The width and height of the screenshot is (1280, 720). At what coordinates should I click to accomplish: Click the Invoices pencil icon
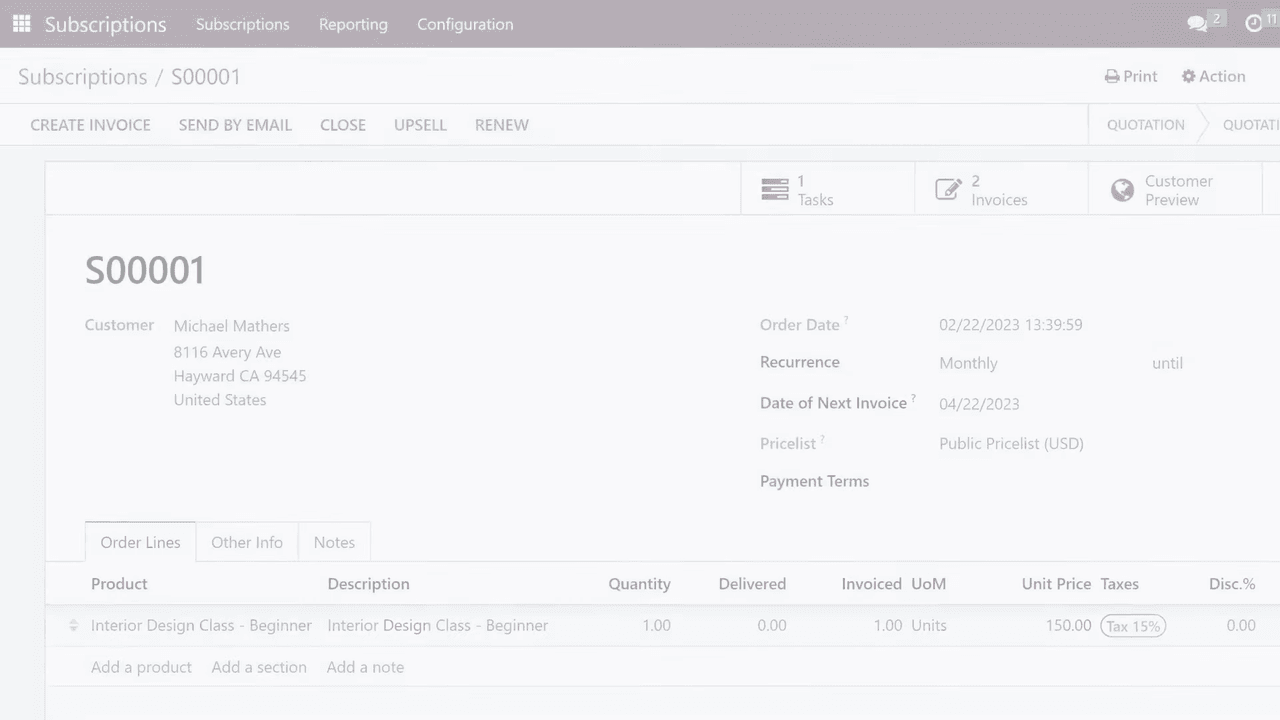[x=948, y=190]
